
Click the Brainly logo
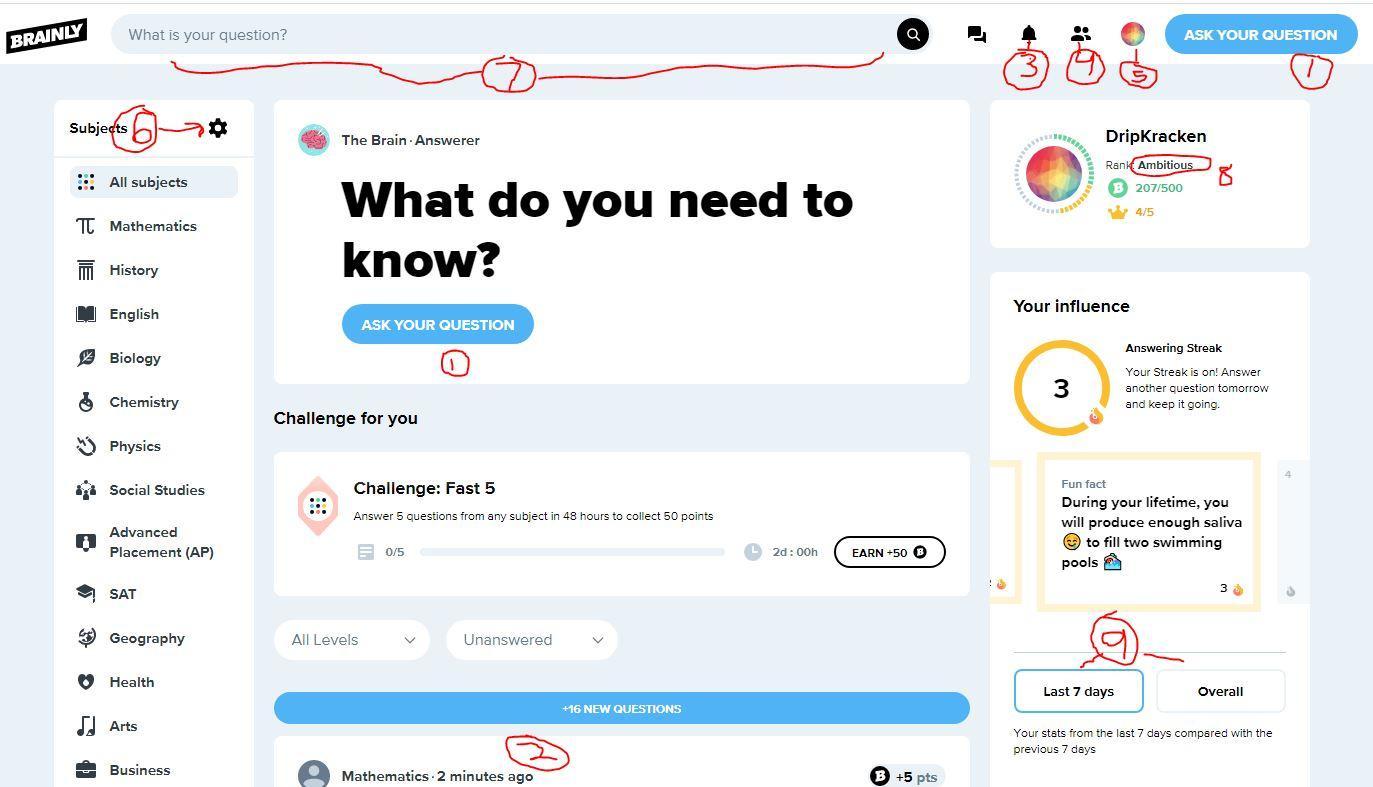tap(47, 36)
